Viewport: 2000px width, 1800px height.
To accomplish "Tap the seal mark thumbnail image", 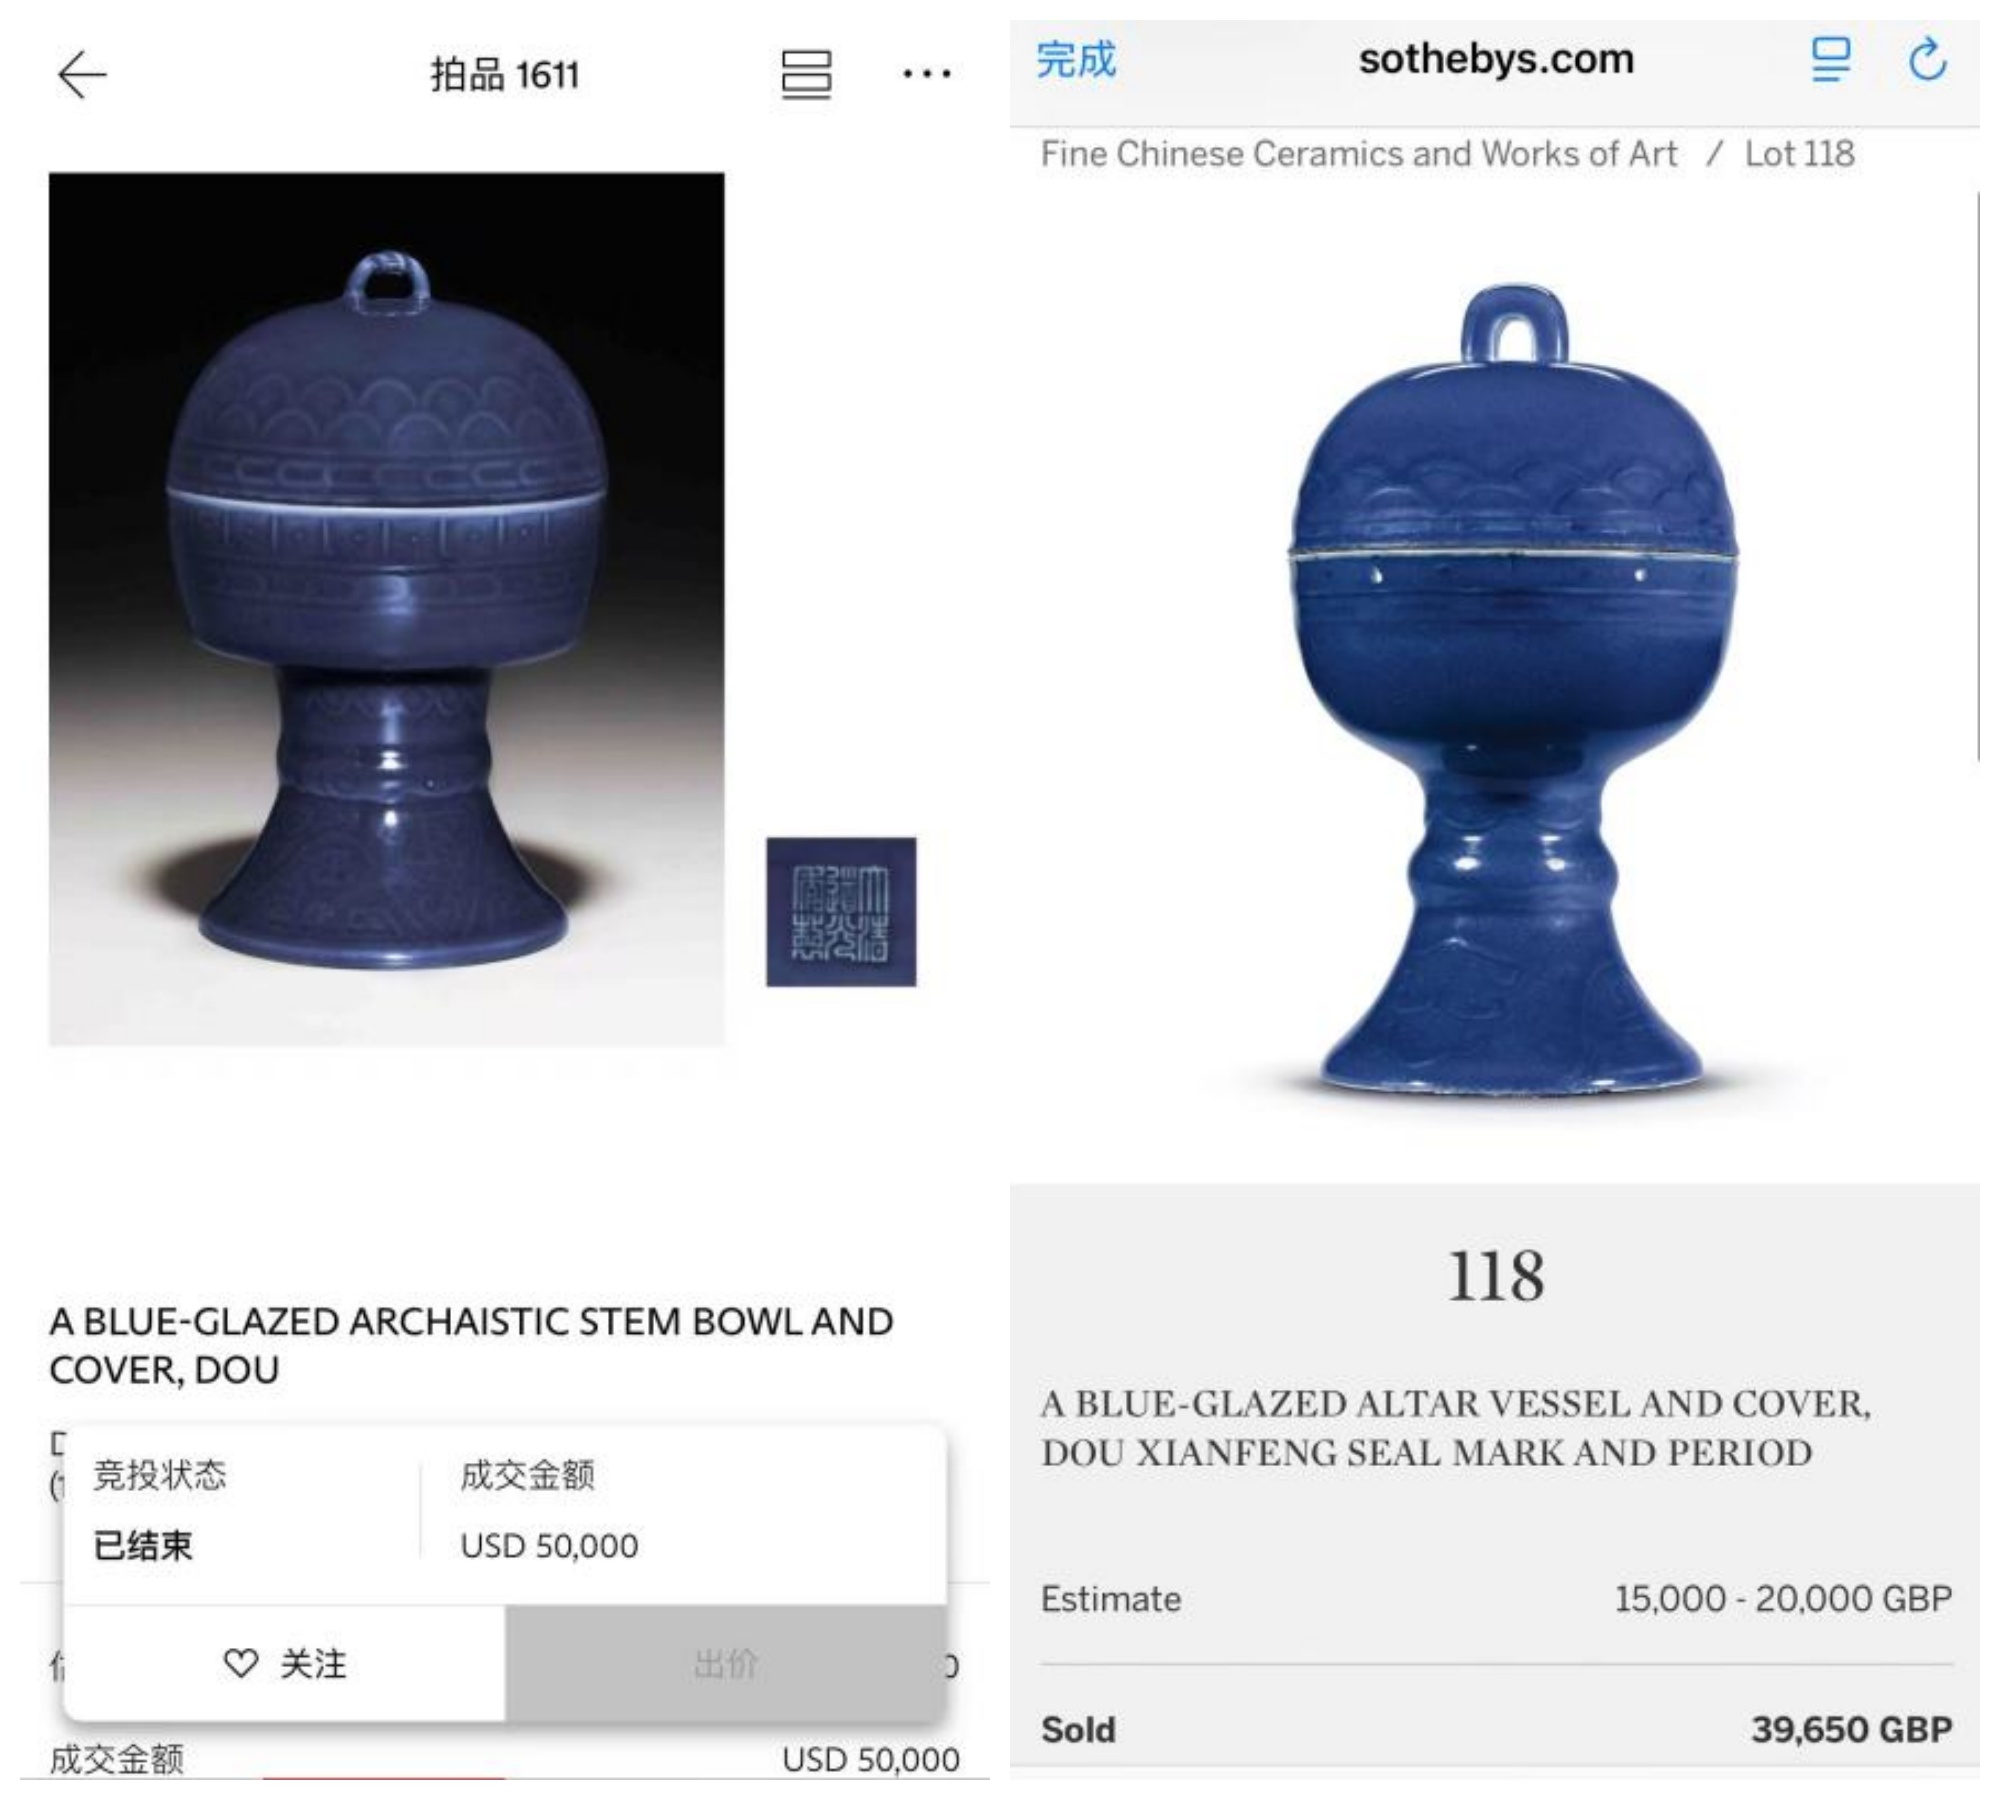I will pyautogui.click(x=841, y=912).
